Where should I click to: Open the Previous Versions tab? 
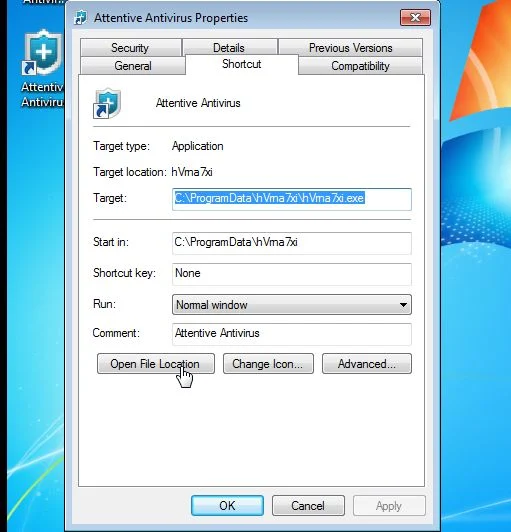coord(351,48)
